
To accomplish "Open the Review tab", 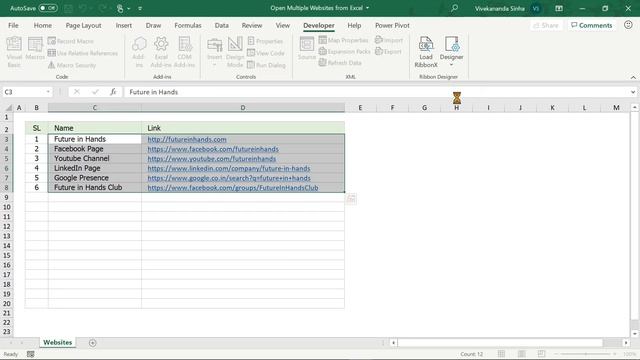I will (251, 25).
